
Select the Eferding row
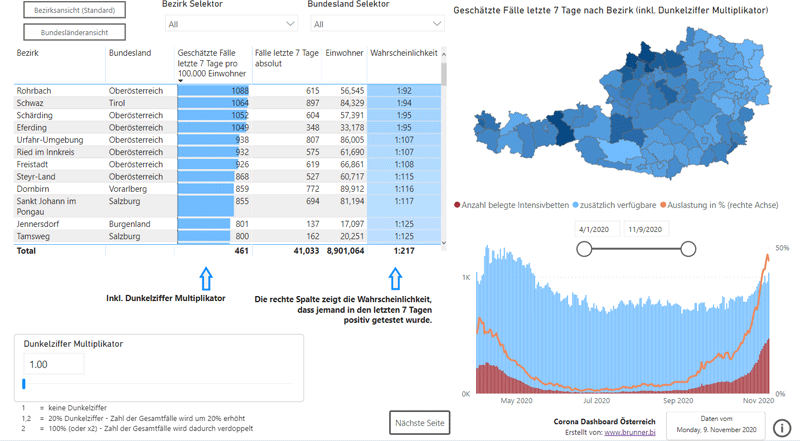tap(228, 127)
